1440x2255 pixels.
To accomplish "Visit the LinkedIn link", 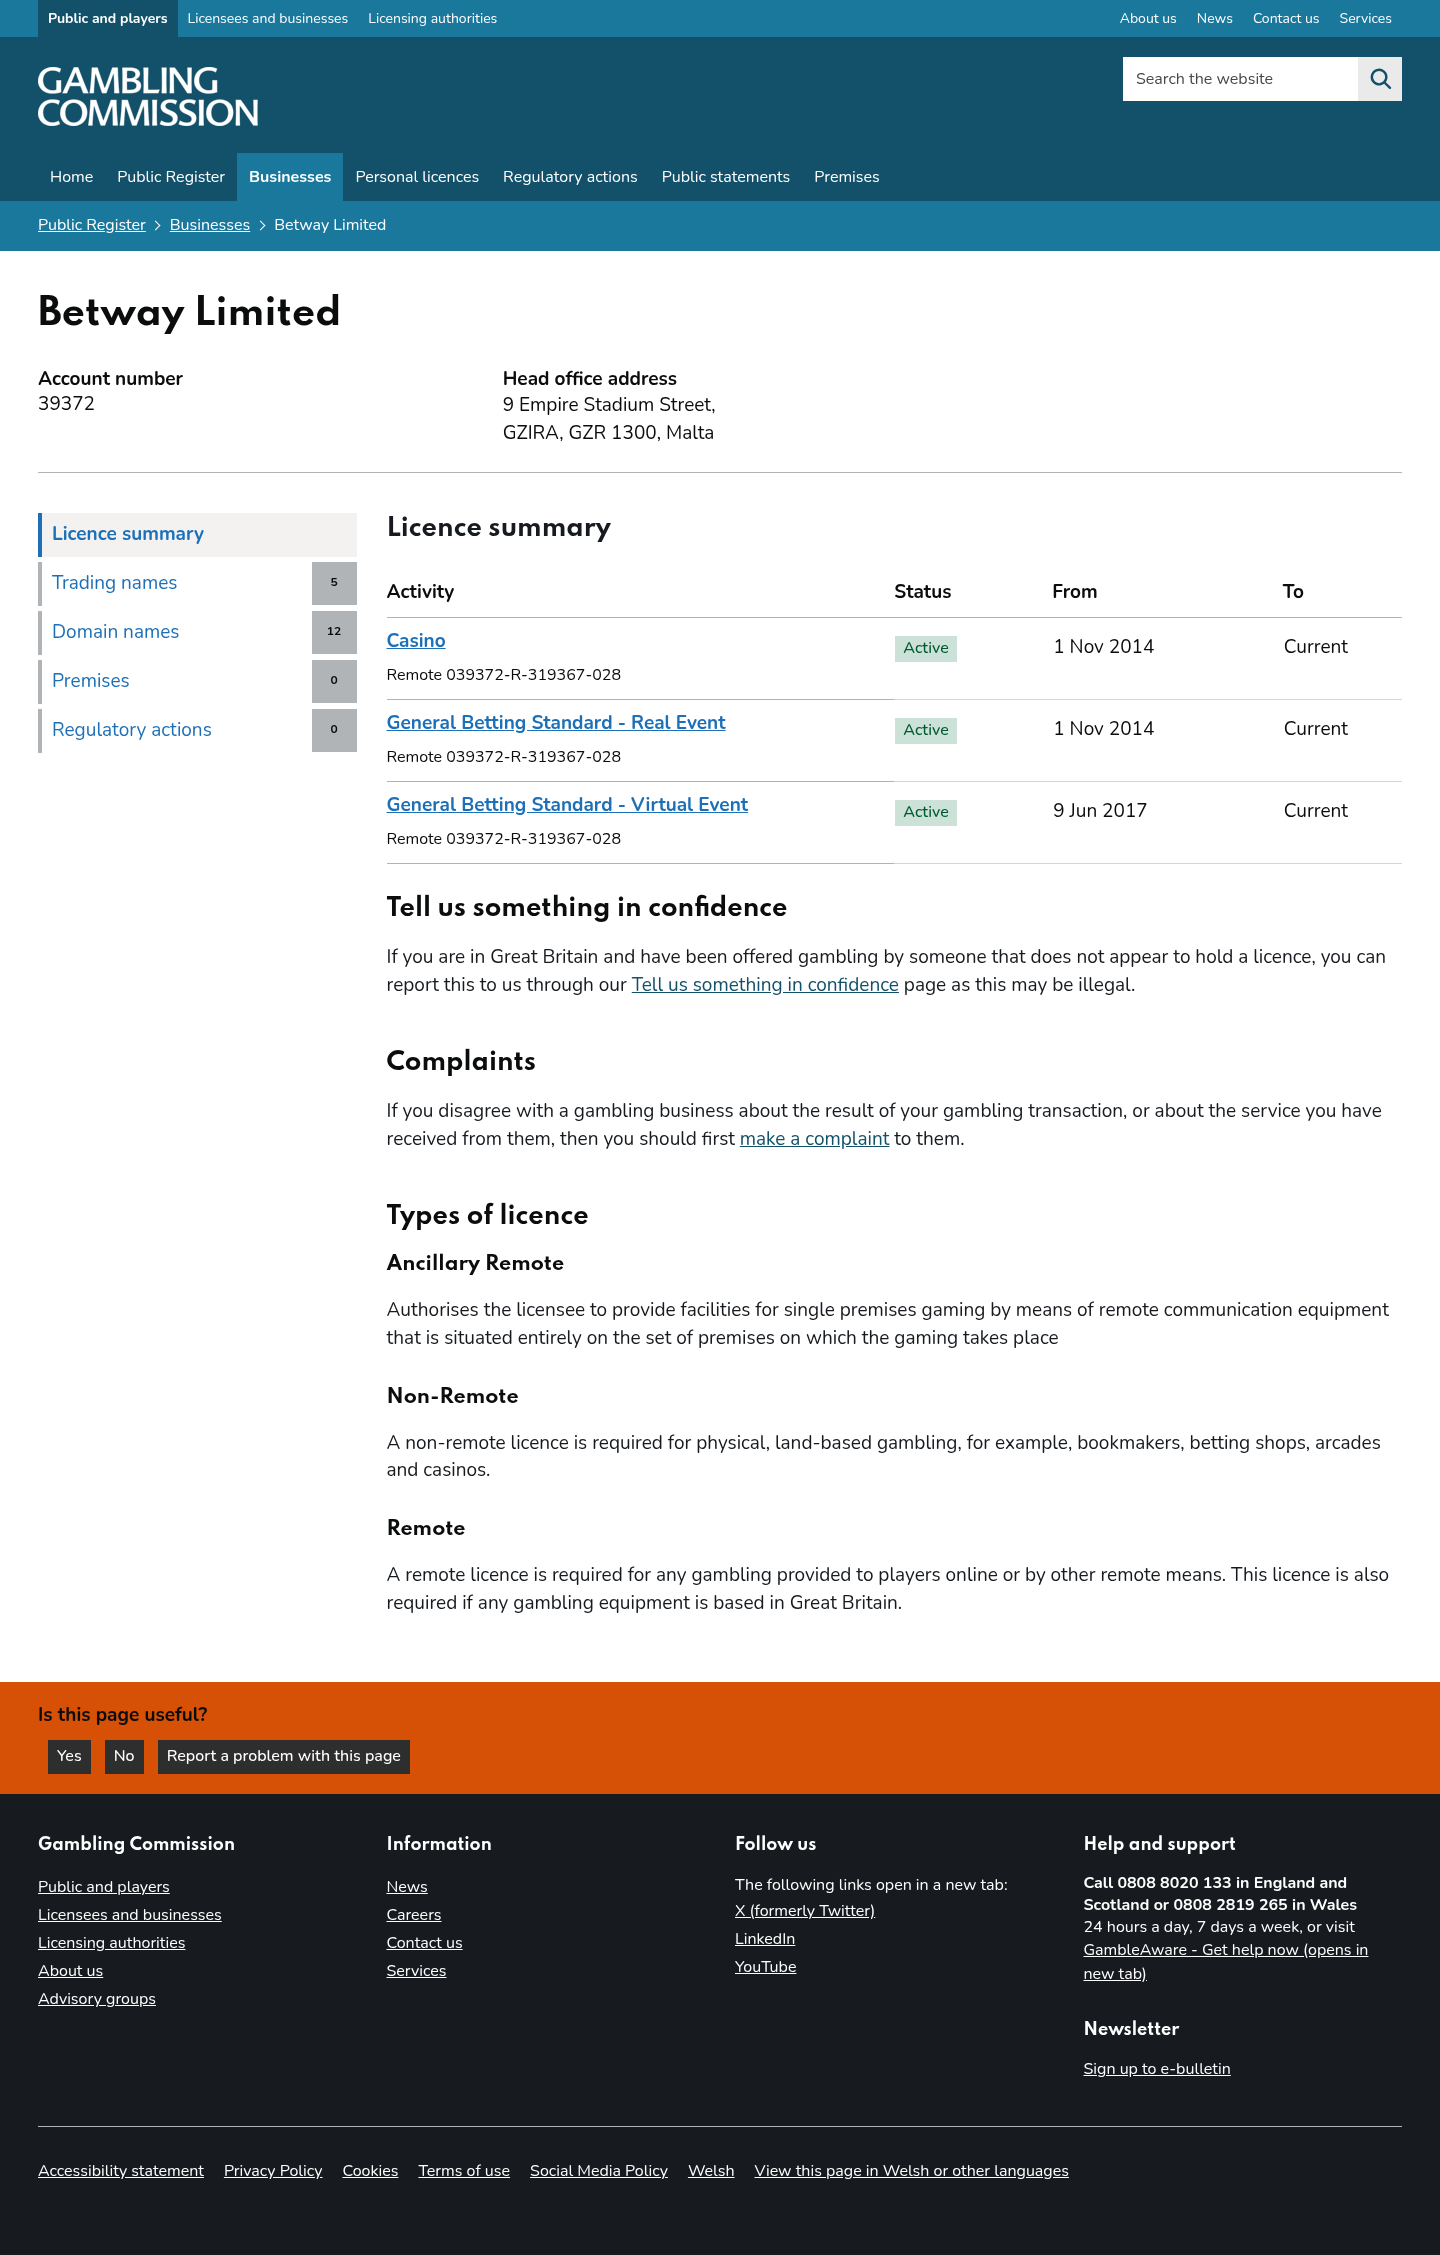I will coord(765,1939).
